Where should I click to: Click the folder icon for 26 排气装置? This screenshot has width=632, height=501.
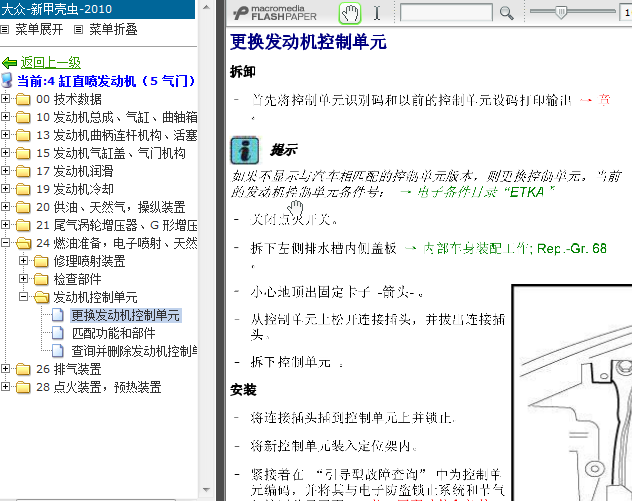[23, 369]
